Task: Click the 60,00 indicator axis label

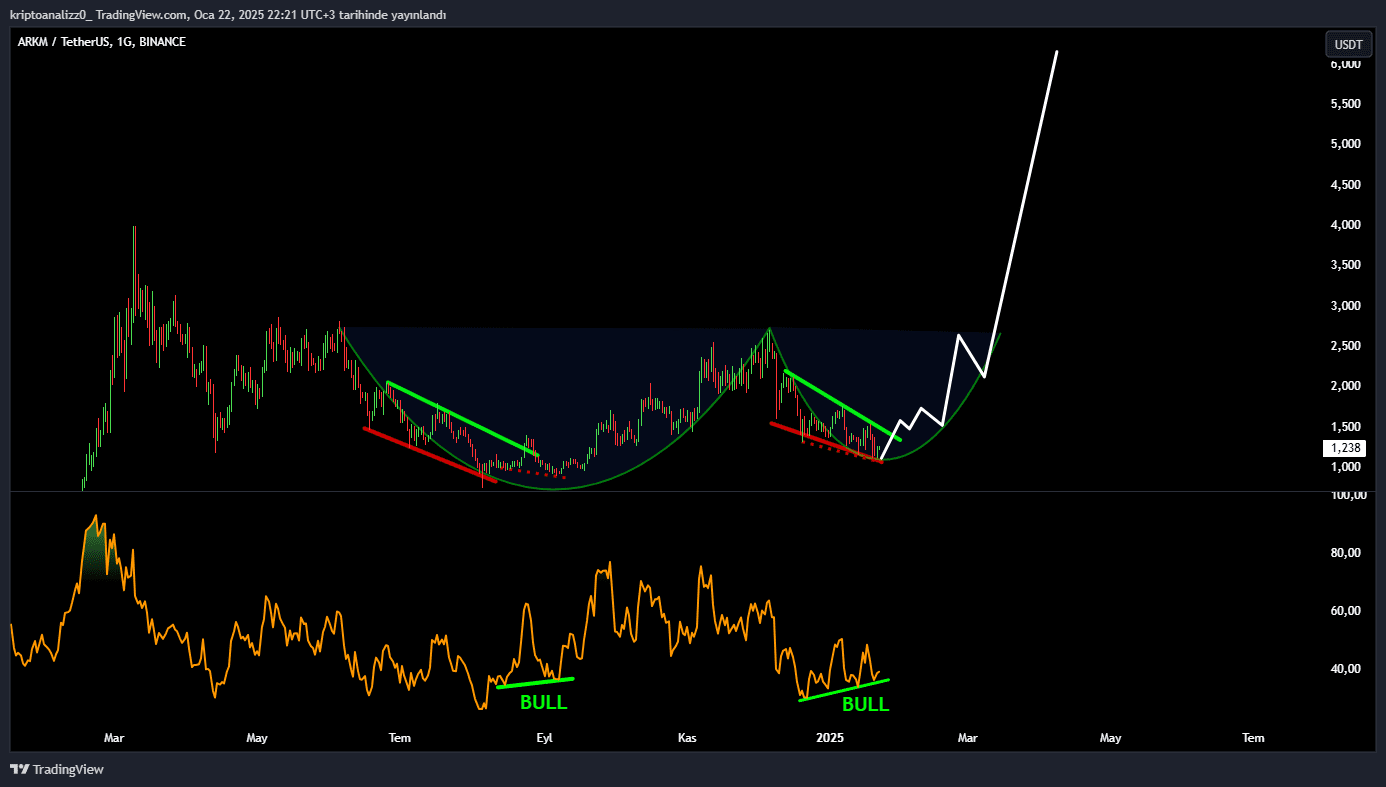Action: pyautogui.click(x=1348, y=611)
